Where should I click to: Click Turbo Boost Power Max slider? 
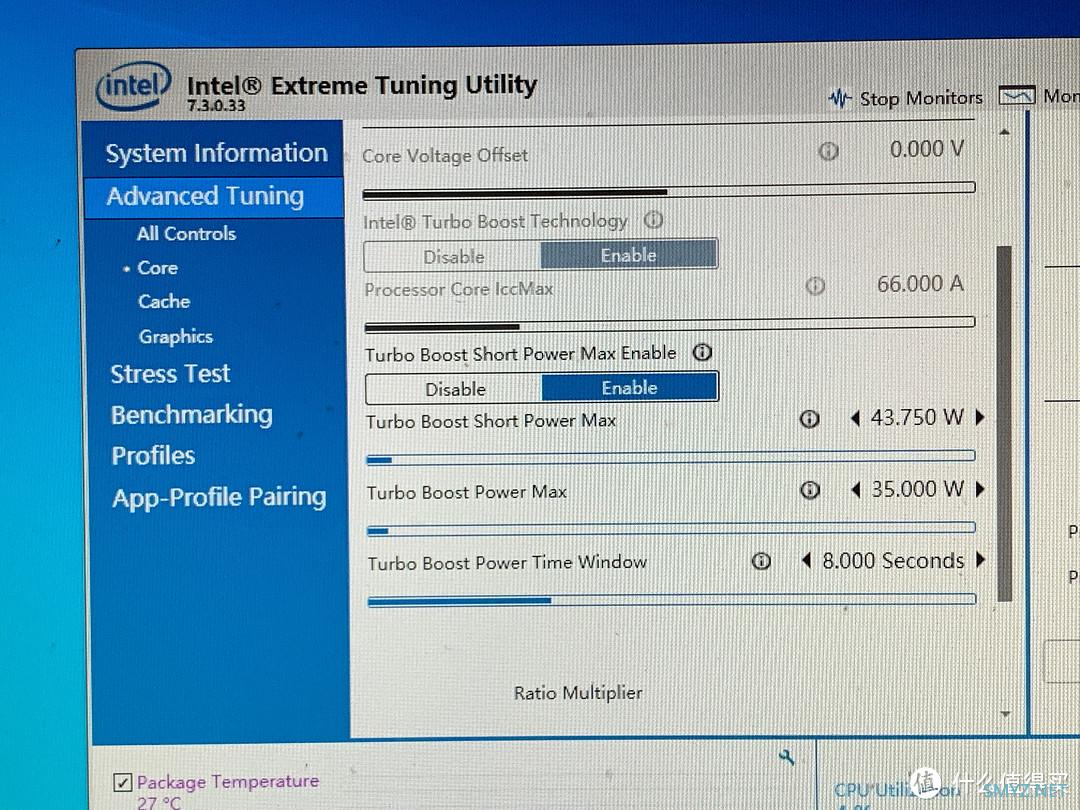pyautogui.click(x=672, y=530)
